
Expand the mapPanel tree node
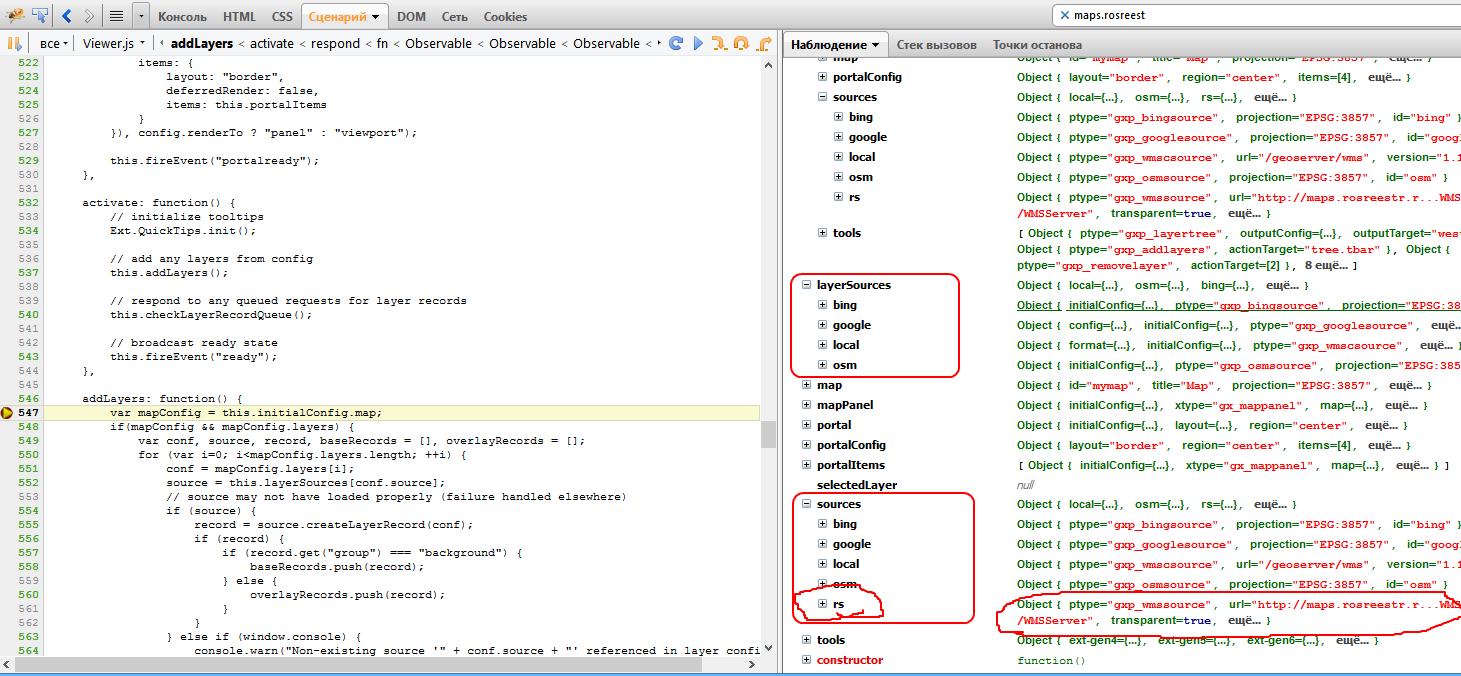[807, 405]
